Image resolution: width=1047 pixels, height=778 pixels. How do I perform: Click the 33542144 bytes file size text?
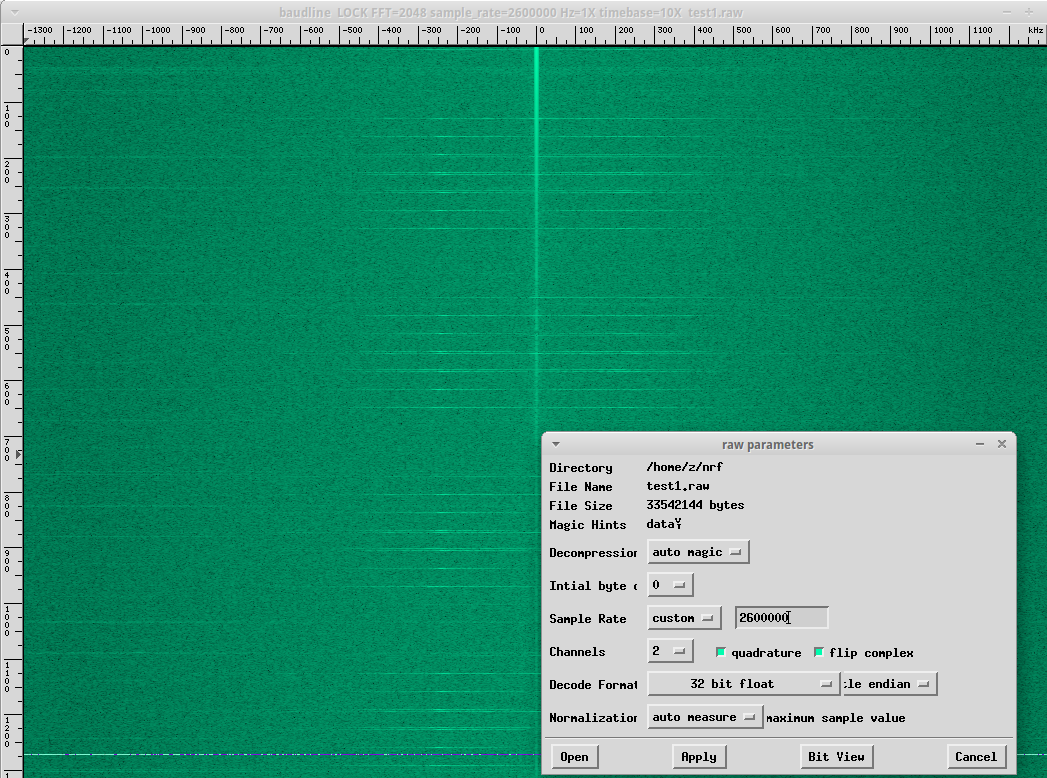[695, 505]
